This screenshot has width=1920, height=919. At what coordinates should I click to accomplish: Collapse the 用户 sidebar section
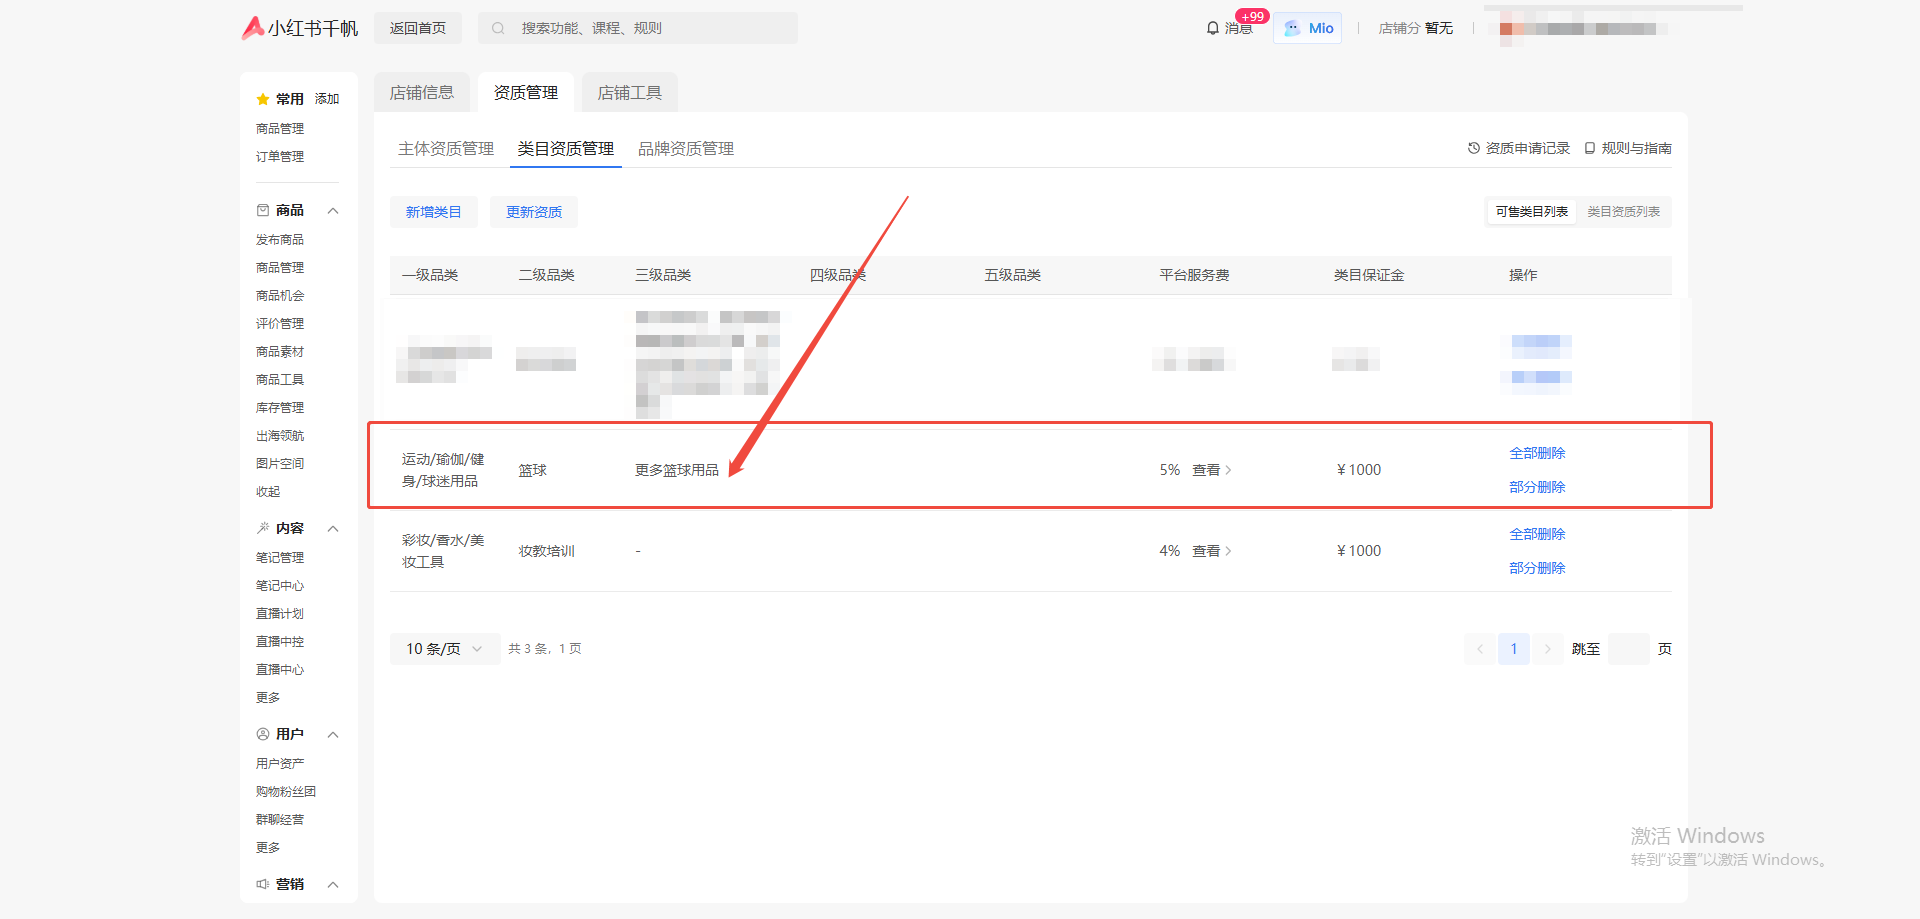(x=333, y=734)
